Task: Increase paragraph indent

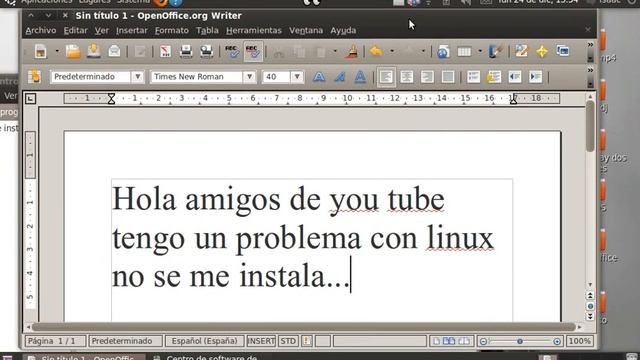Action: click(x=535, y=77)
